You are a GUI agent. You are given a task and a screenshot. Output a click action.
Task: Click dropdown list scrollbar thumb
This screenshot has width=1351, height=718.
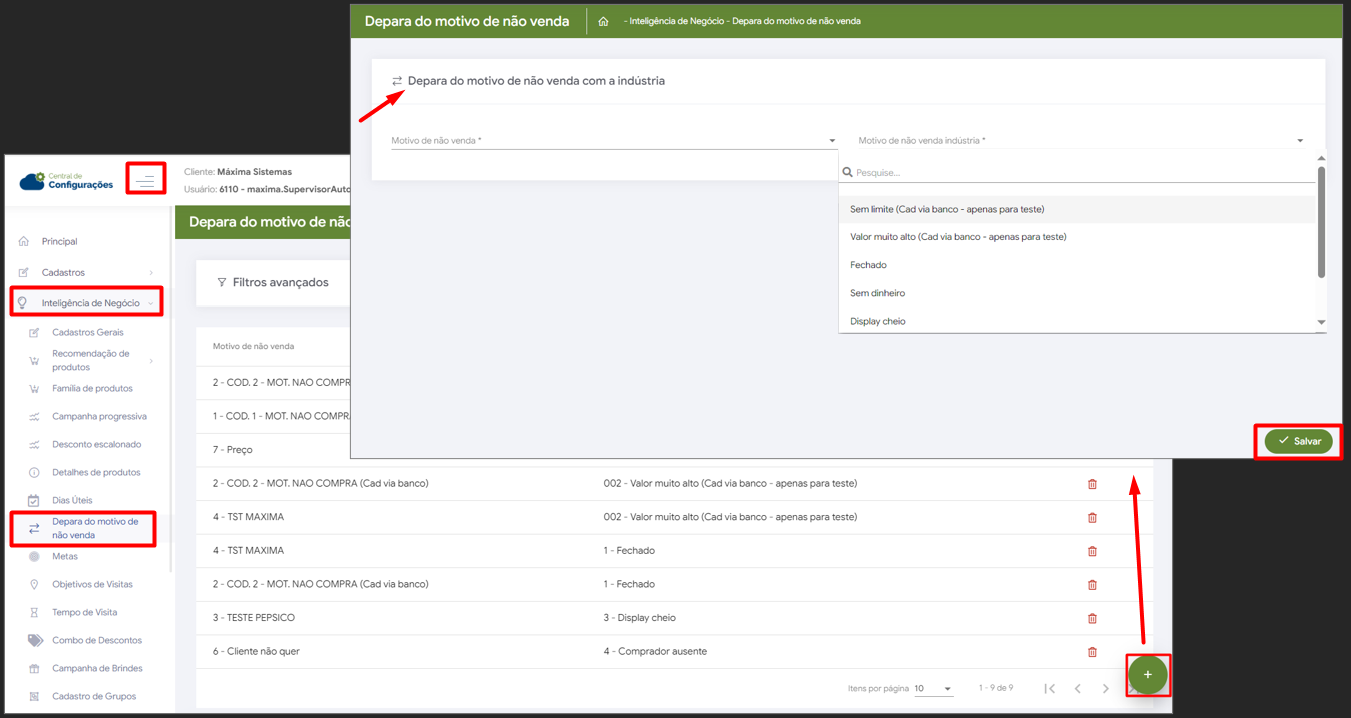[x=1321, y=222]
